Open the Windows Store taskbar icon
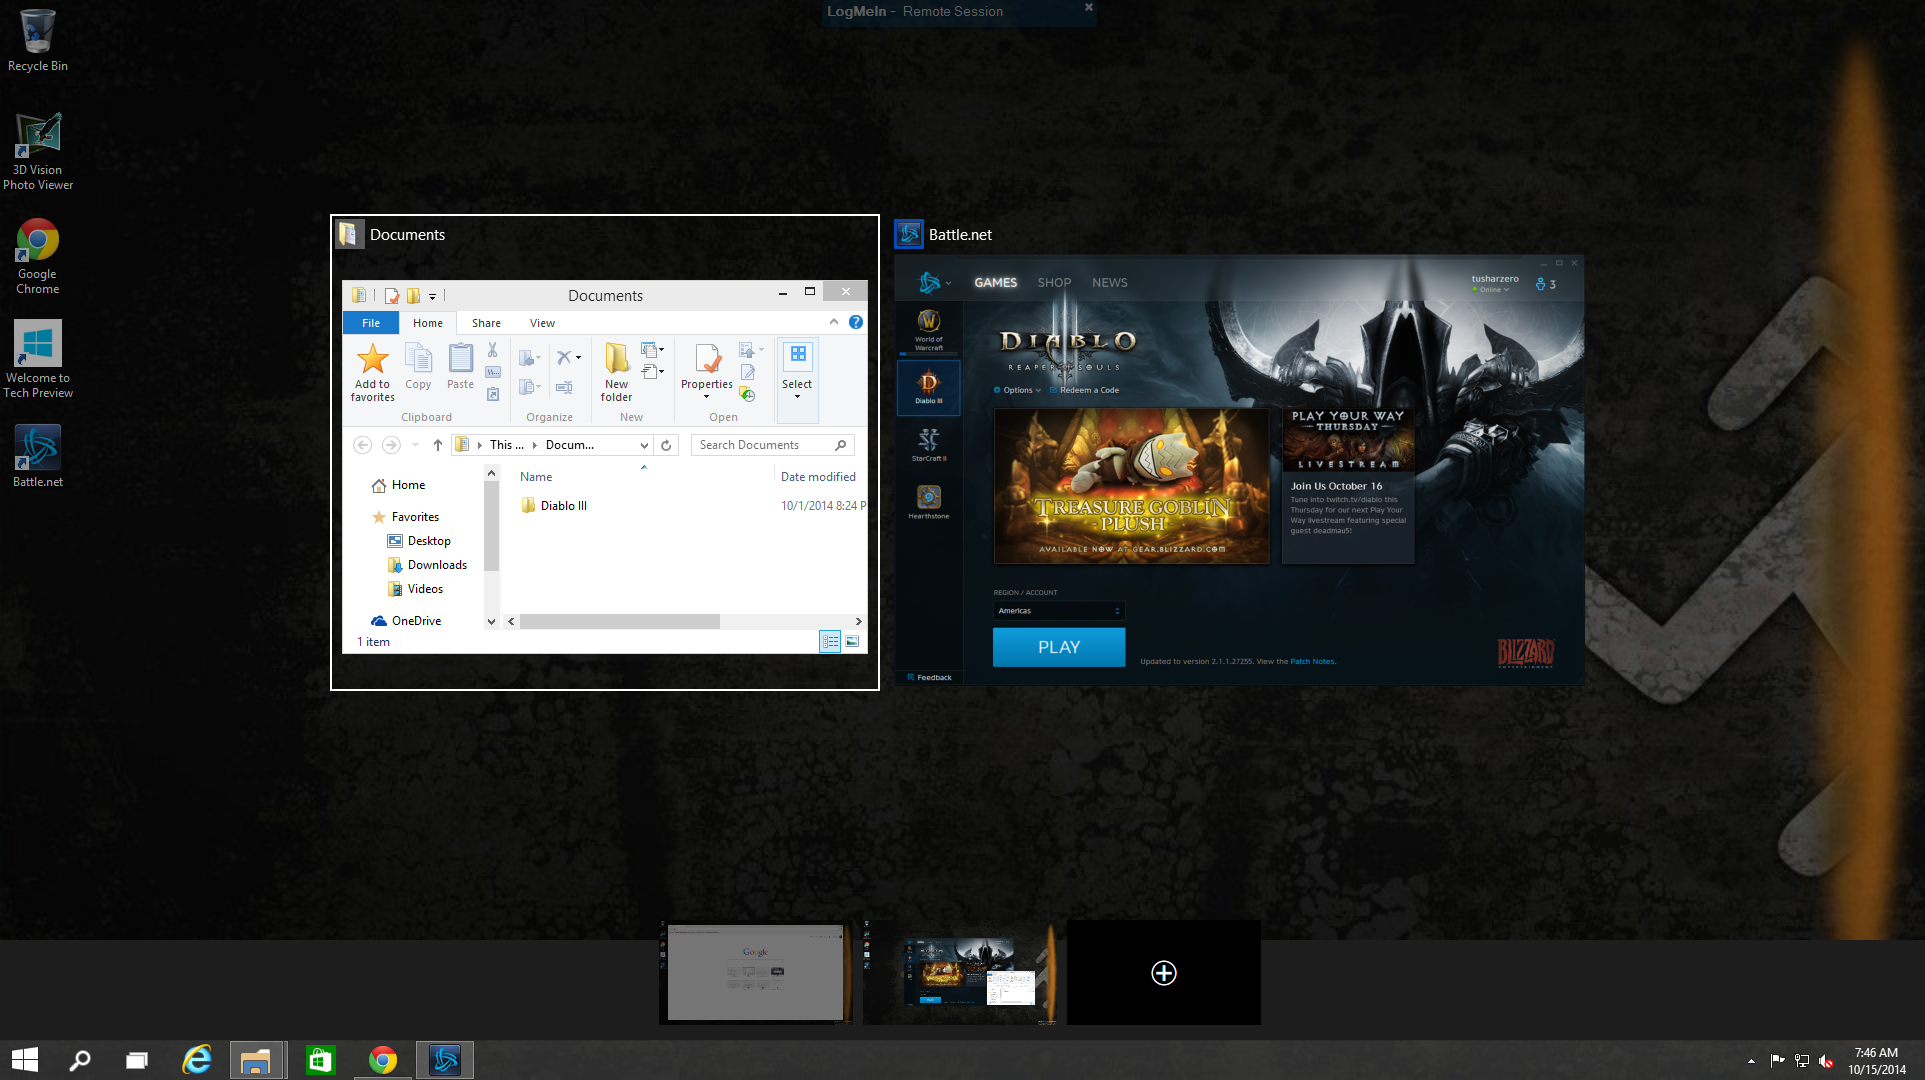1925x1080 pixels. click(320, 1060)
